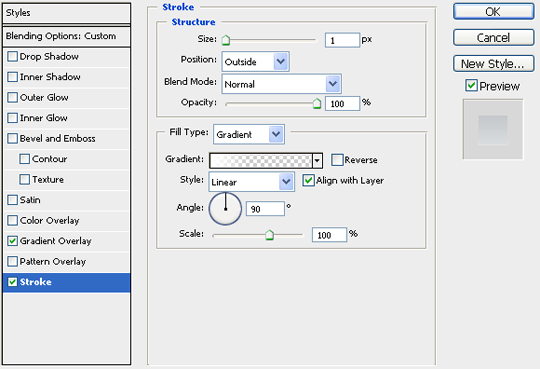Click the gradient preview bar
This screenshot has width=540, height=369.
pyautogui.click(x=261, y=161)
